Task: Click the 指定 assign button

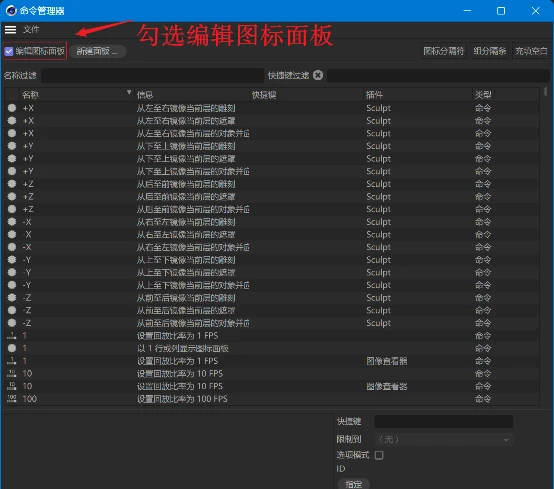Action: [x=353, y=484]
